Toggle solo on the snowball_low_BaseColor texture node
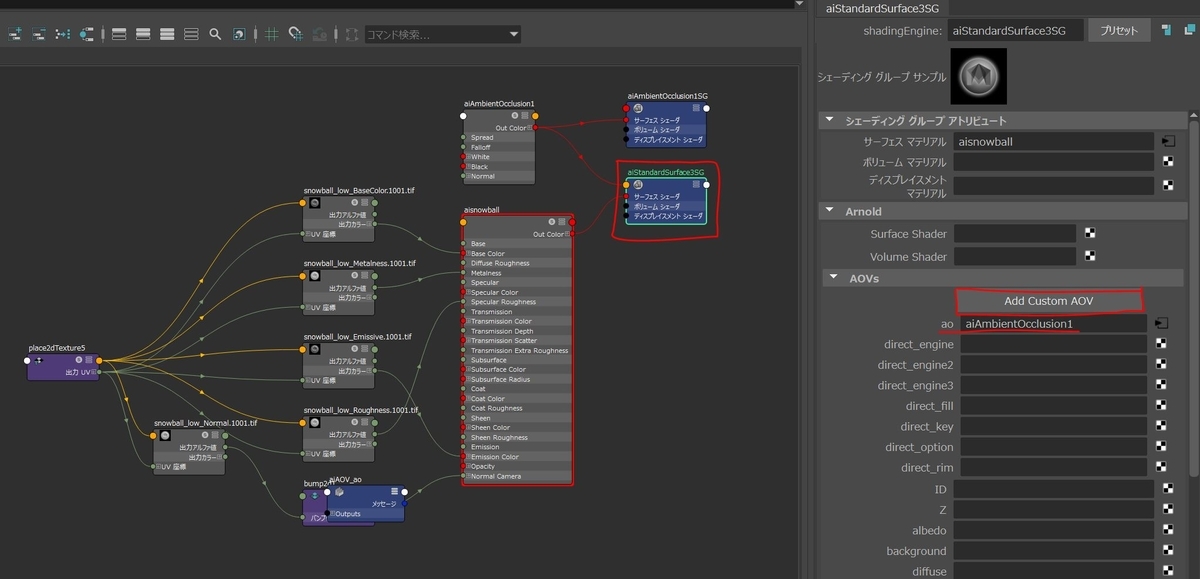This screenshot has width=1200, height=579. click(355, 202)
